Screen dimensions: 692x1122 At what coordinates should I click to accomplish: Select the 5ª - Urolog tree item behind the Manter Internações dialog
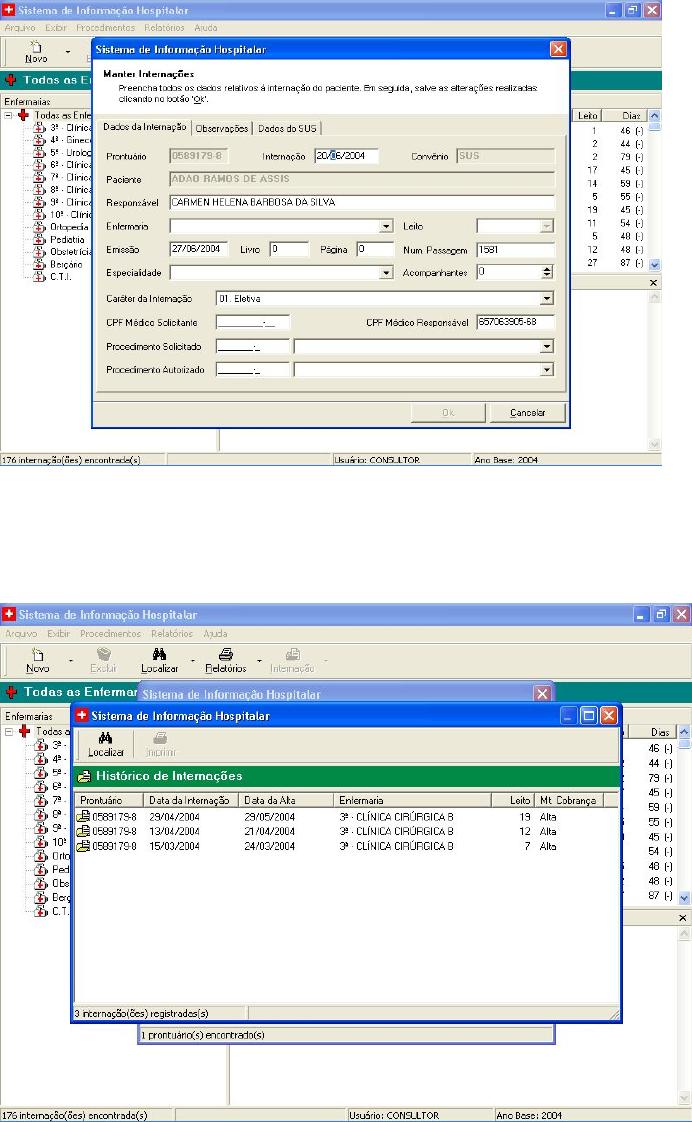(x=71, y=152)
